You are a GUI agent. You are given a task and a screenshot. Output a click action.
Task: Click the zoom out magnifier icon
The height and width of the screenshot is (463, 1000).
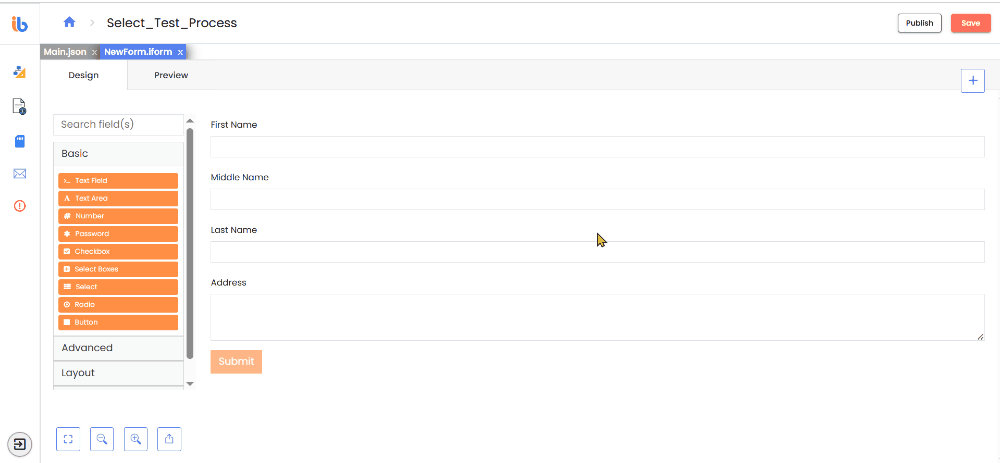pos(102,439)
